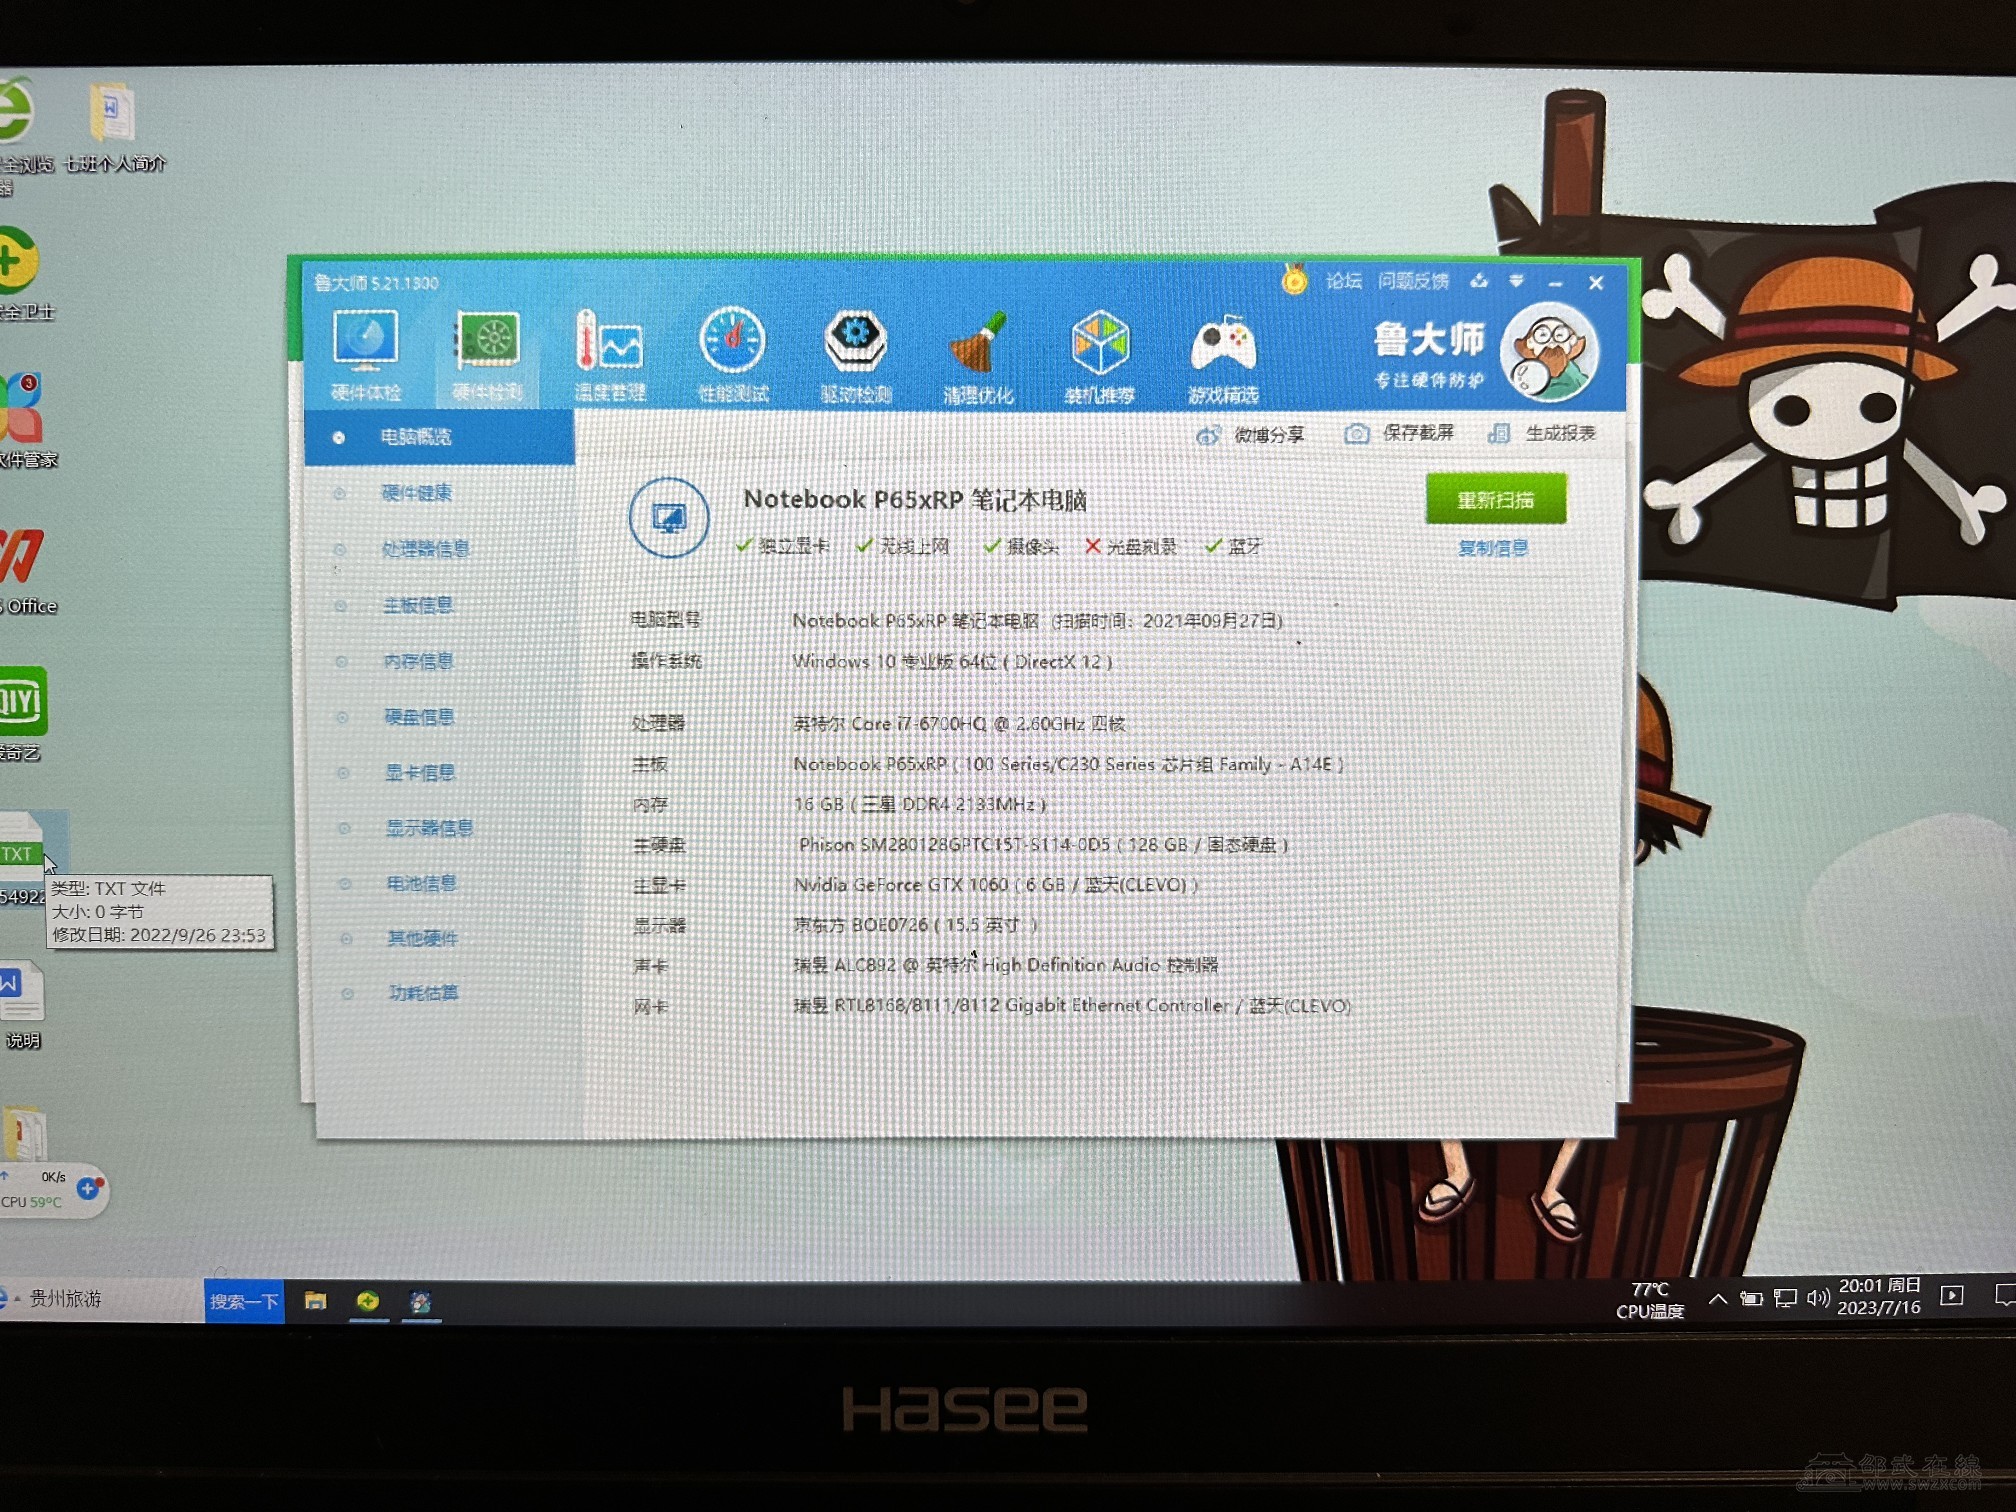Click the 16 GB DDR4 memory text
2016x1512 pixels.
click(x=920, y=804)
